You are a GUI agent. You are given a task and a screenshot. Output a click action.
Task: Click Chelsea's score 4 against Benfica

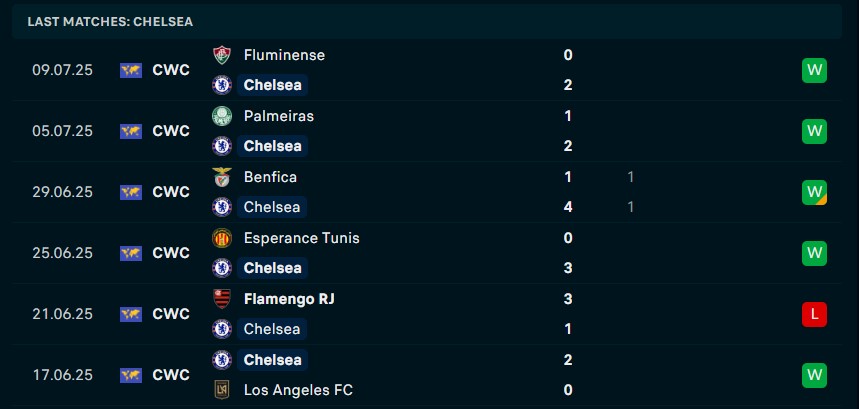coord(568,207)
